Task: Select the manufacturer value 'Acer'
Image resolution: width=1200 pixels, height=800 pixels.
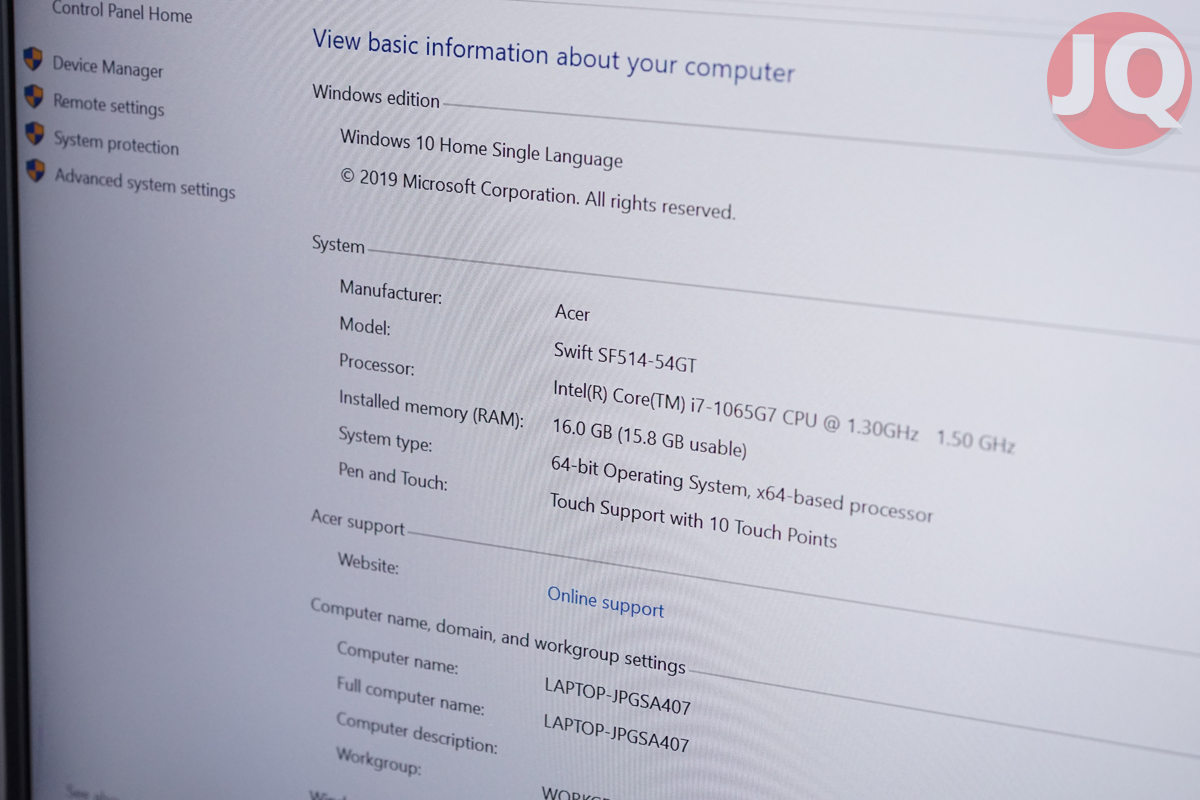Action: pos(572,313)
